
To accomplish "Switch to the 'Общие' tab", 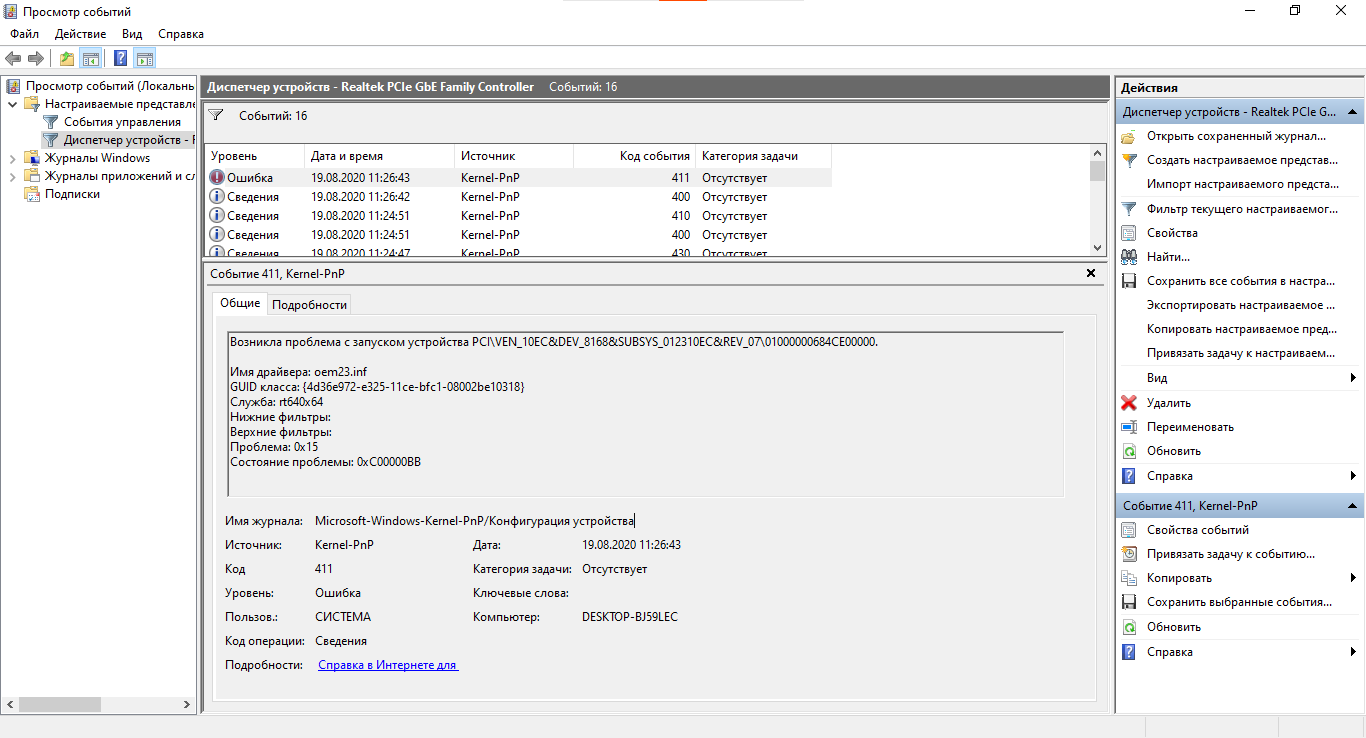I will coord(240,303).
